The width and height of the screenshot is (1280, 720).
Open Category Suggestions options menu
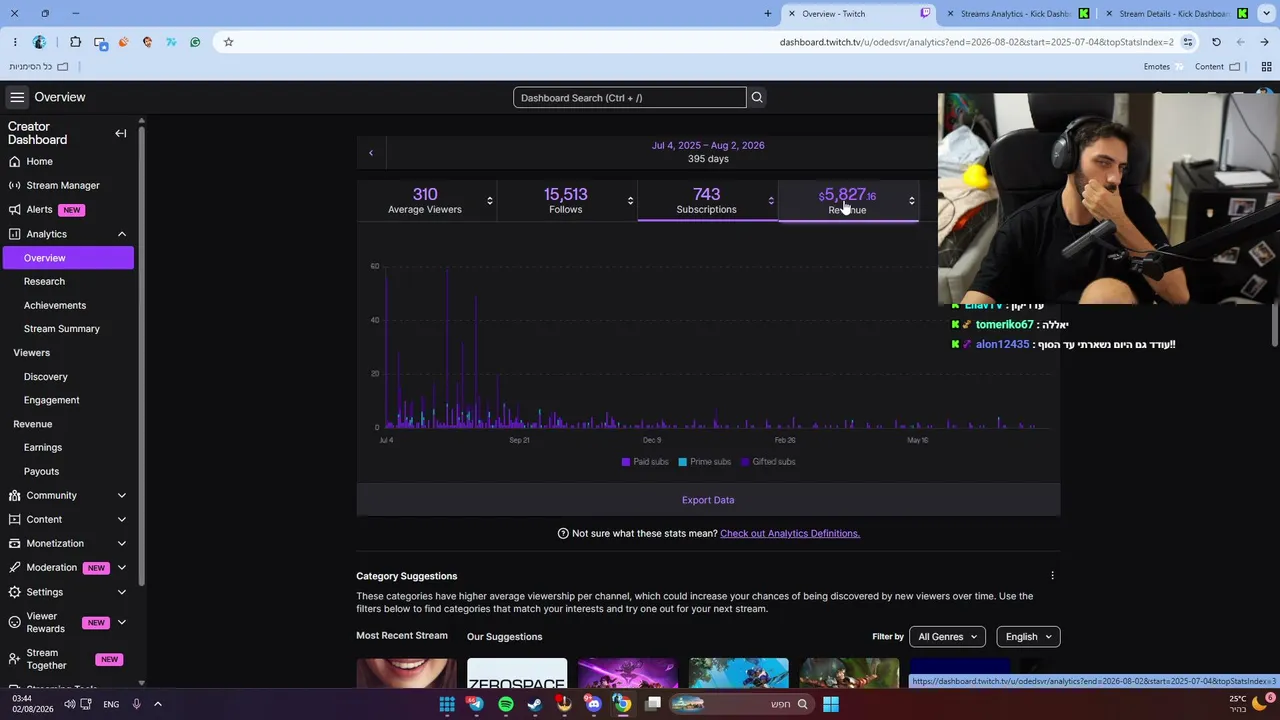pos(1052,576)
